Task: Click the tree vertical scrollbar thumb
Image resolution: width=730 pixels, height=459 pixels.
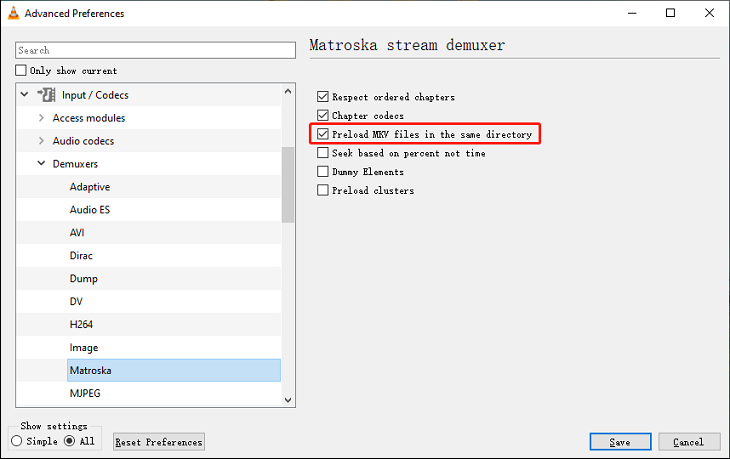Action: tap(288, 185)
